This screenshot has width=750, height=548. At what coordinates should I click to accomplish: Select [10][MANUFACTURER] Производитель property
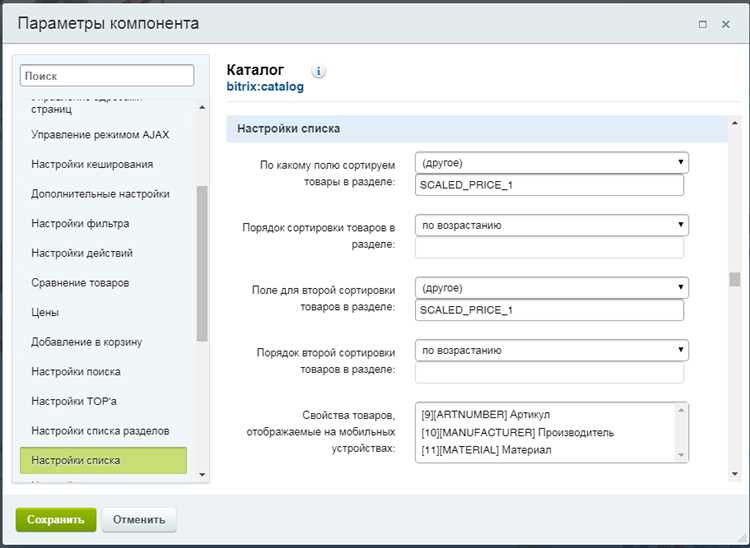[x=518, y=433]
